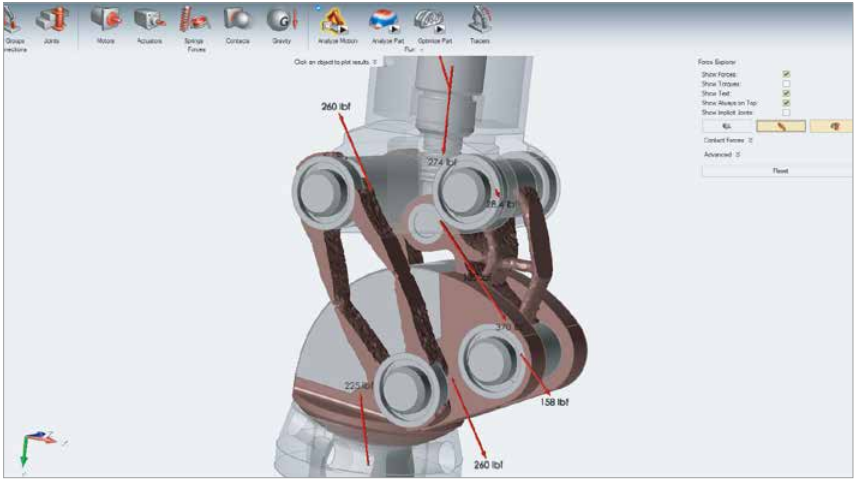Image resolution: width=856 pixels, height=480 pixels.
Task: Click the Analyze Part icon
Action: pos(384,20)
